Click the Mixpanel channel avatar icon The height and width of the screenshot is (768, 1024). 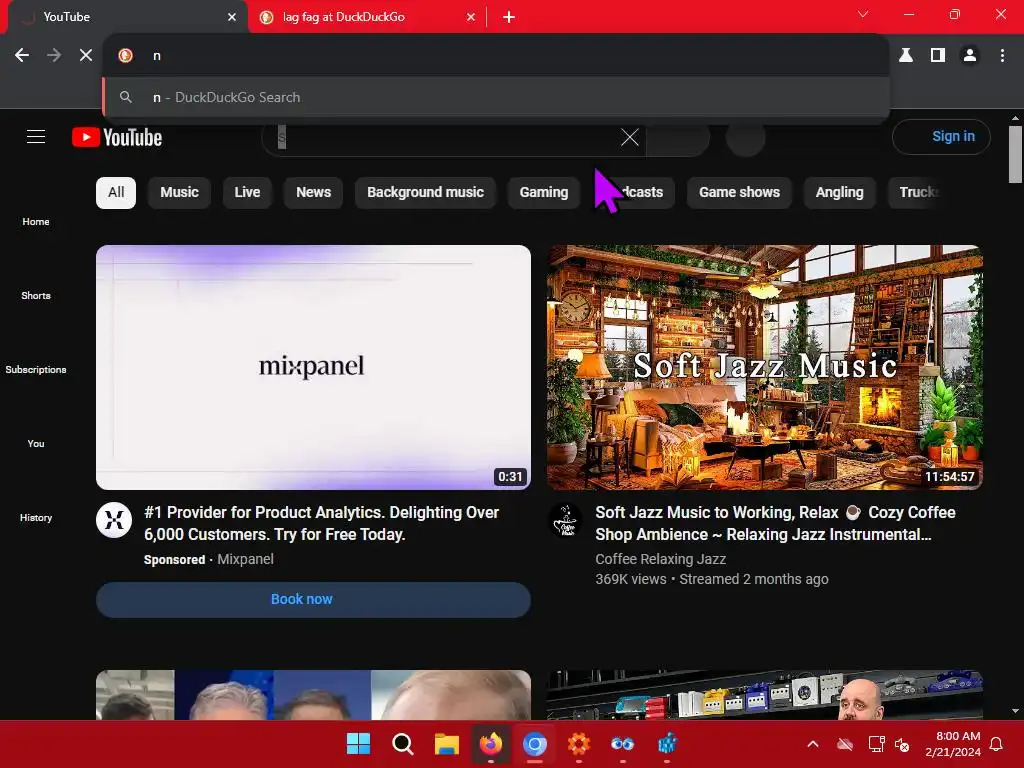(x=114, y=520)
